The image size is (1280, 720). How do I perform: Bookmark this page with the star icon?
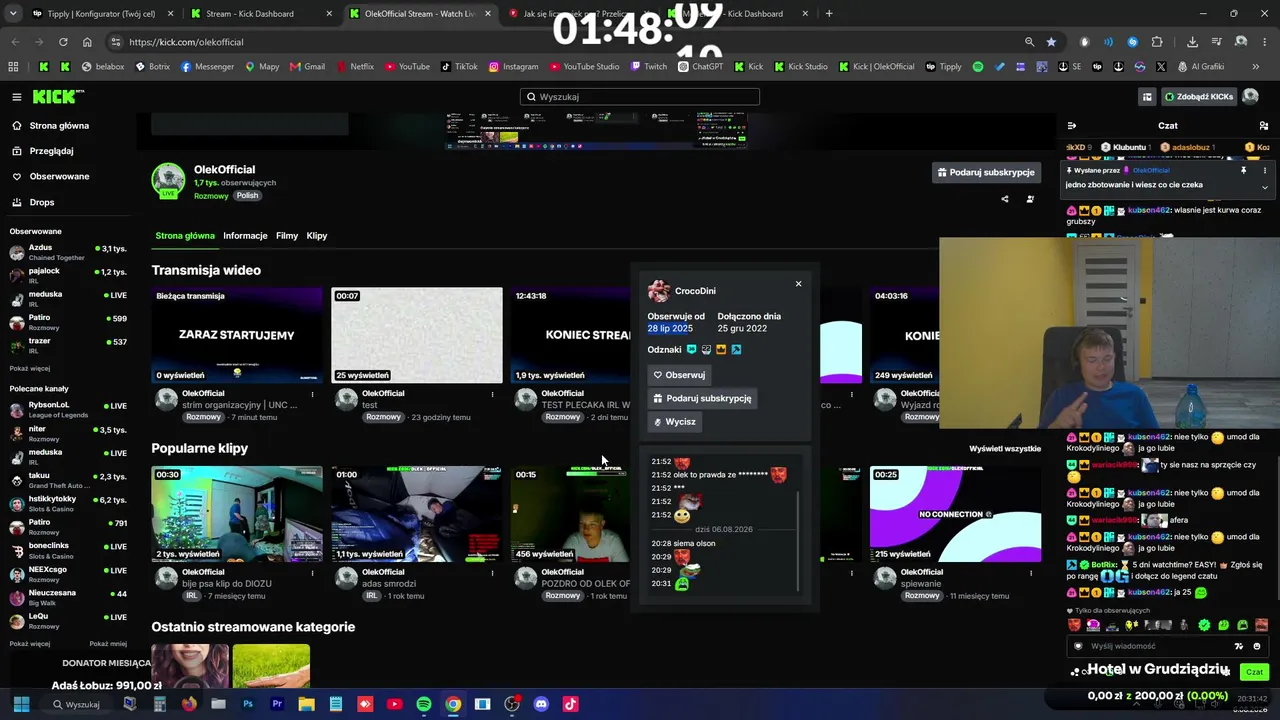click(x=1051, y=42)
